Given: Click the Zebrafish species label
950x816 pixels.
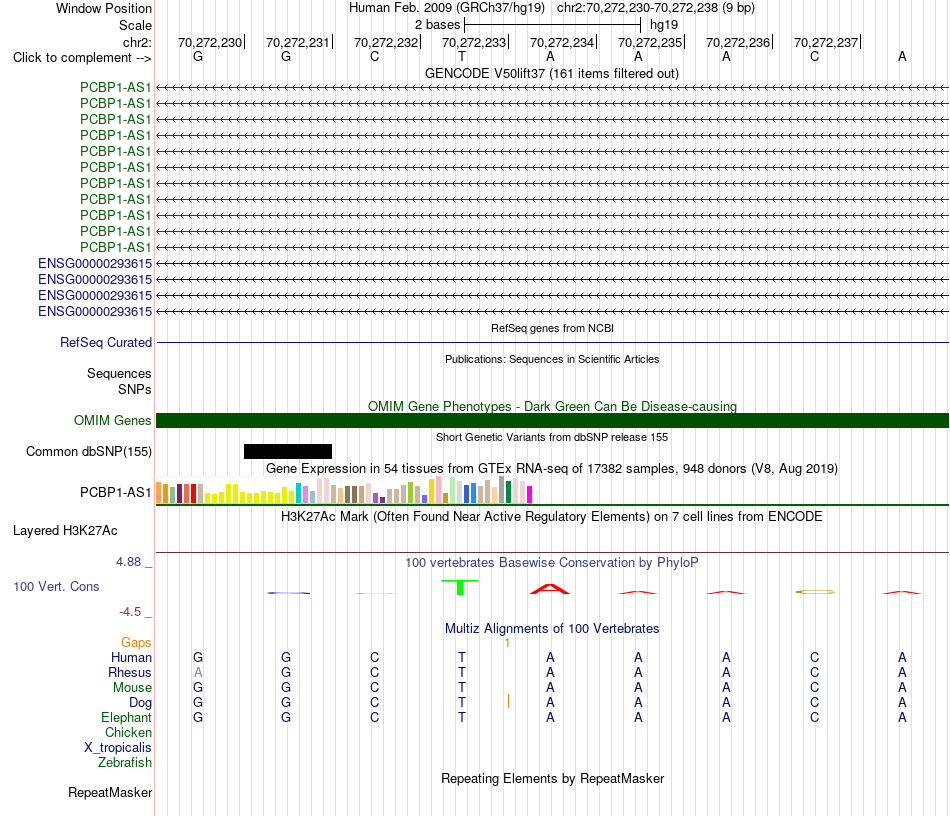Looking at the screenshot, I should pyautogui.click(x=125, y=762).
